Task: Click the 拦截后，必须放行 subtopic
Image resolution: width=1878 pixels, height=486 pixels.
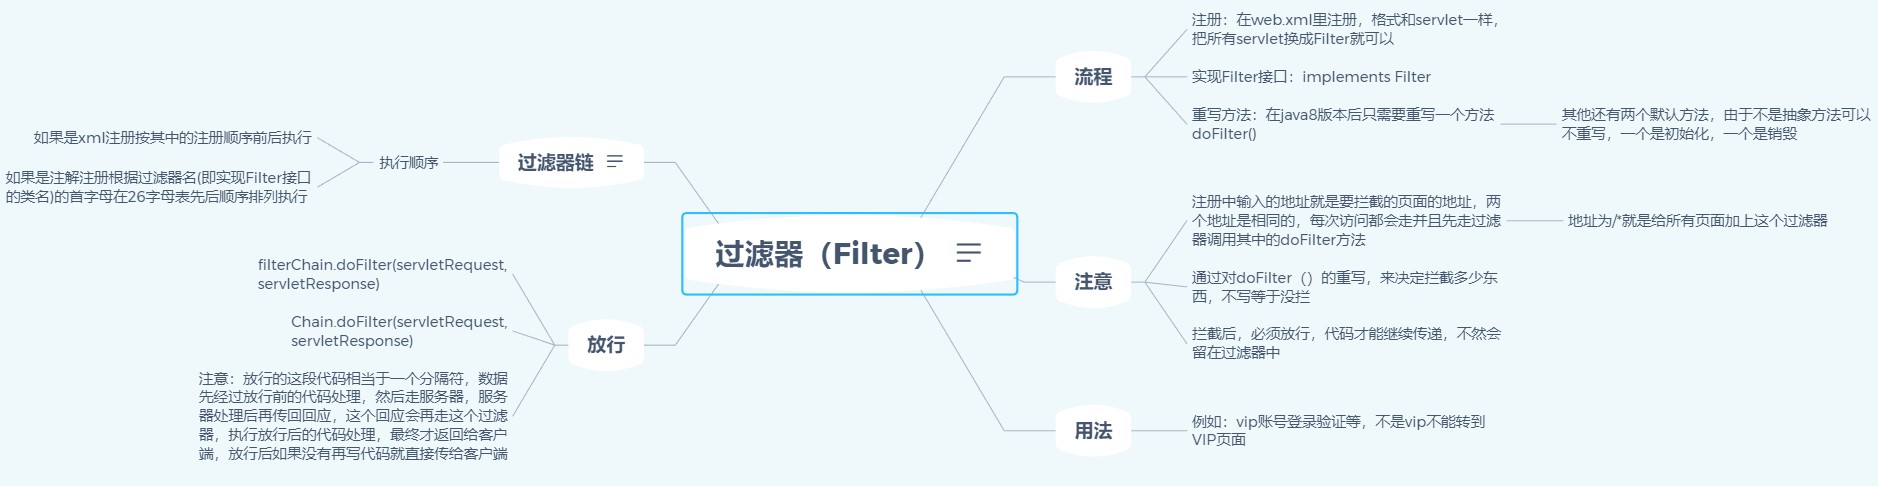Action: (1345, 343)
